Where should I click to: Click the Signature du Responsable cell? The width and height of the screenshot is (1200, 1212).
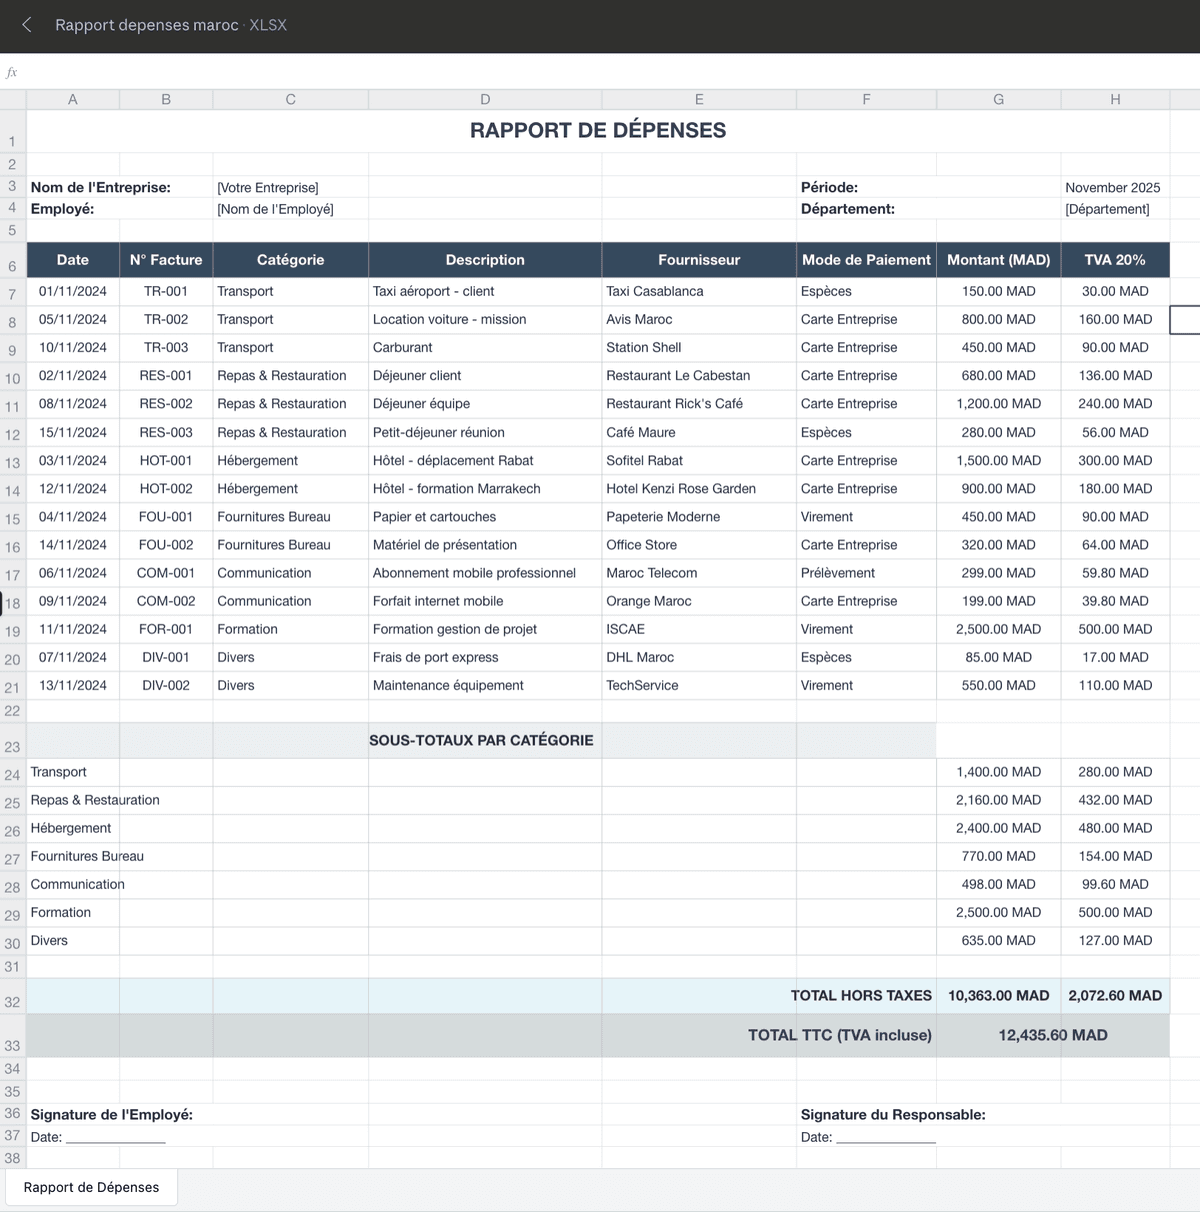[x=893, y=1115]
